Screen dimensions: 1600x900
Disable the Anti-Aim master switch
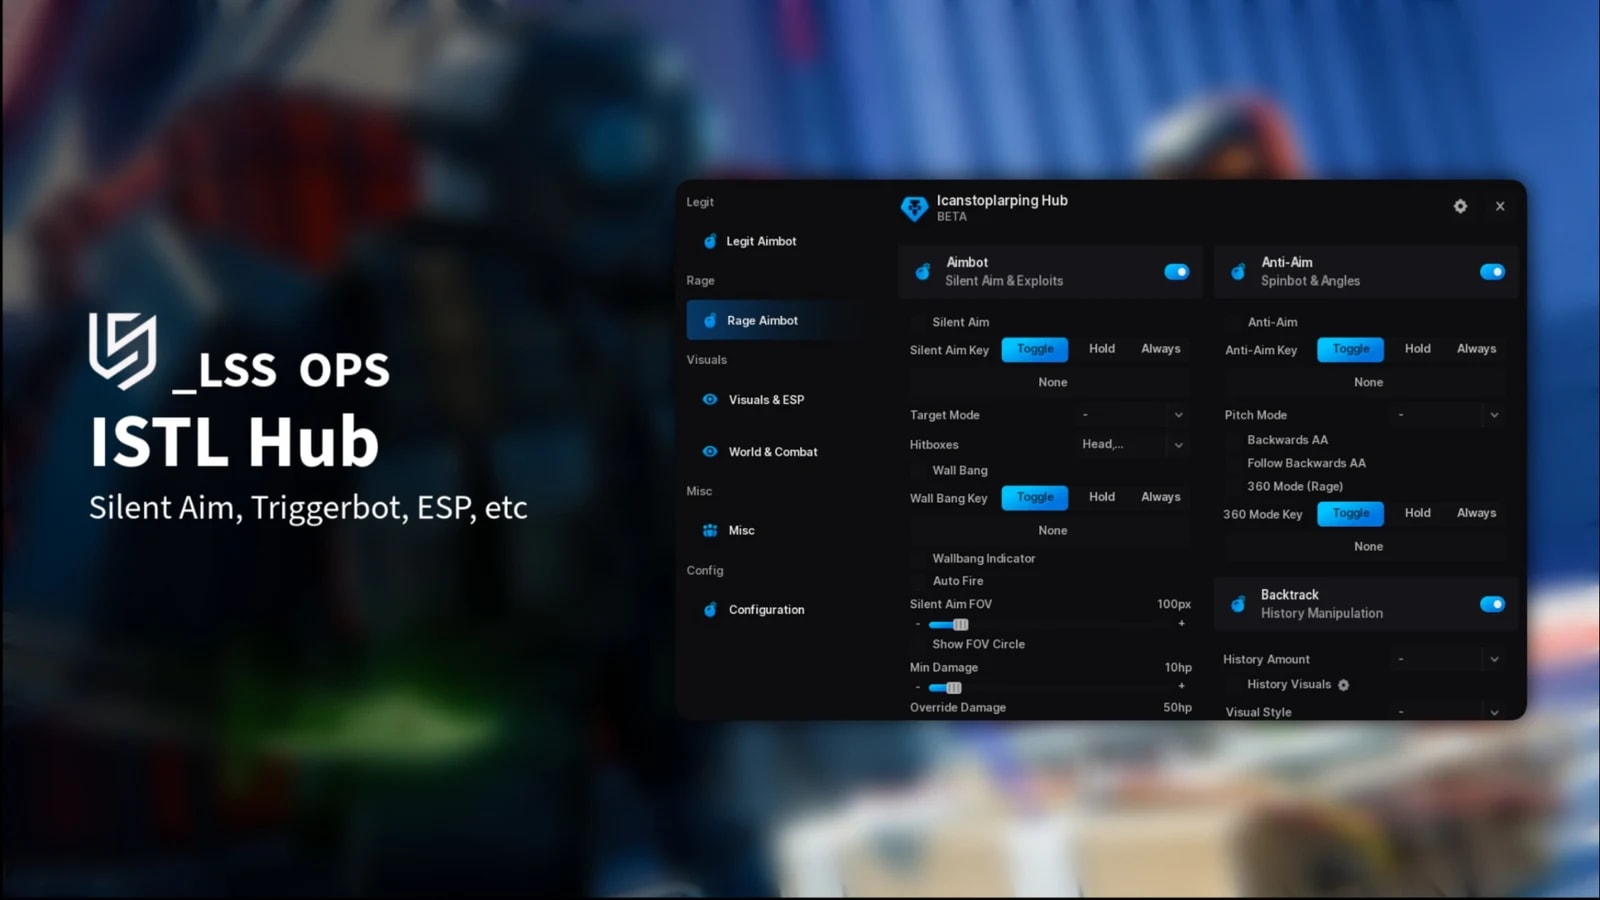coord(1492,272)
